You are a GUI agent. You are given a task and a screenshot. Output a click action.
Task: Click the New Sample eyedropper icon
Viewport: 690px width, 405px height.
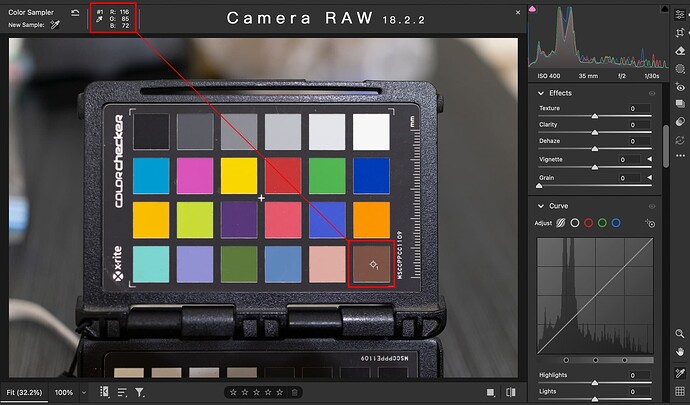pyautogui.click(x=55, y=25)
